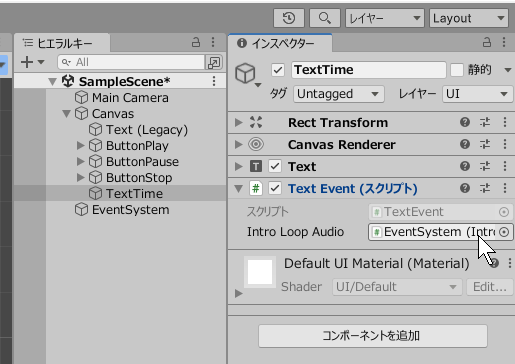Expand the ButtonPlay hierarchy item
The width and height of the screenshot is (515, 364).
80,145
